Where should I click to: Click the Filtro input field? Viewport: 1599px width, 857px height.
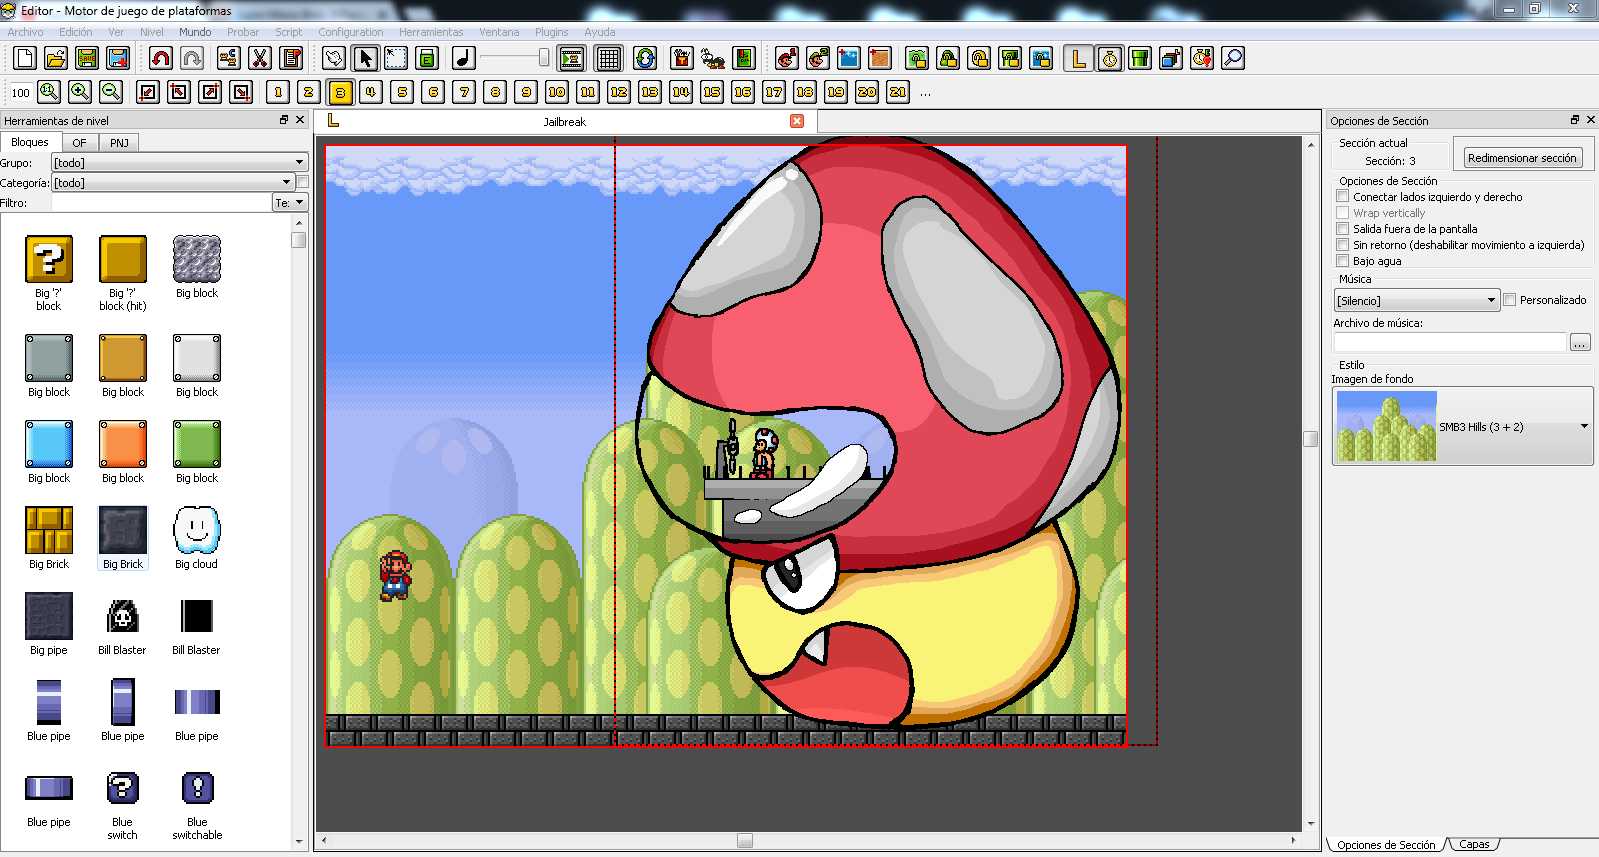click(161, 202)
